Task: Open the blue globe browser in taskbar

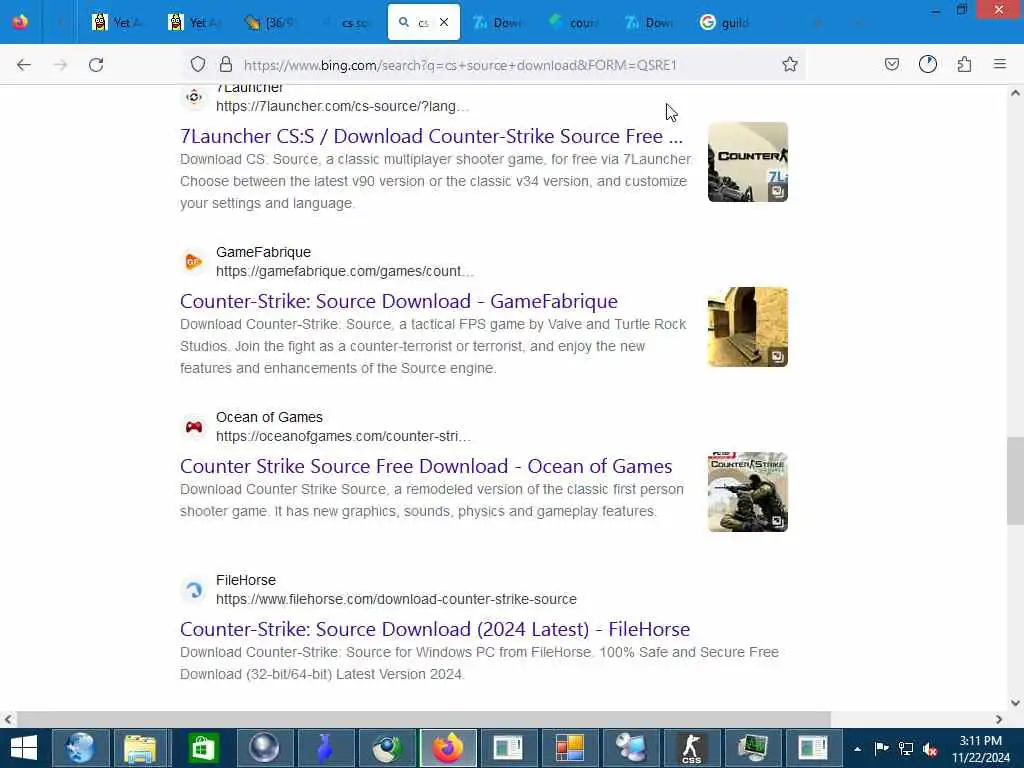Action: [80, 748]
